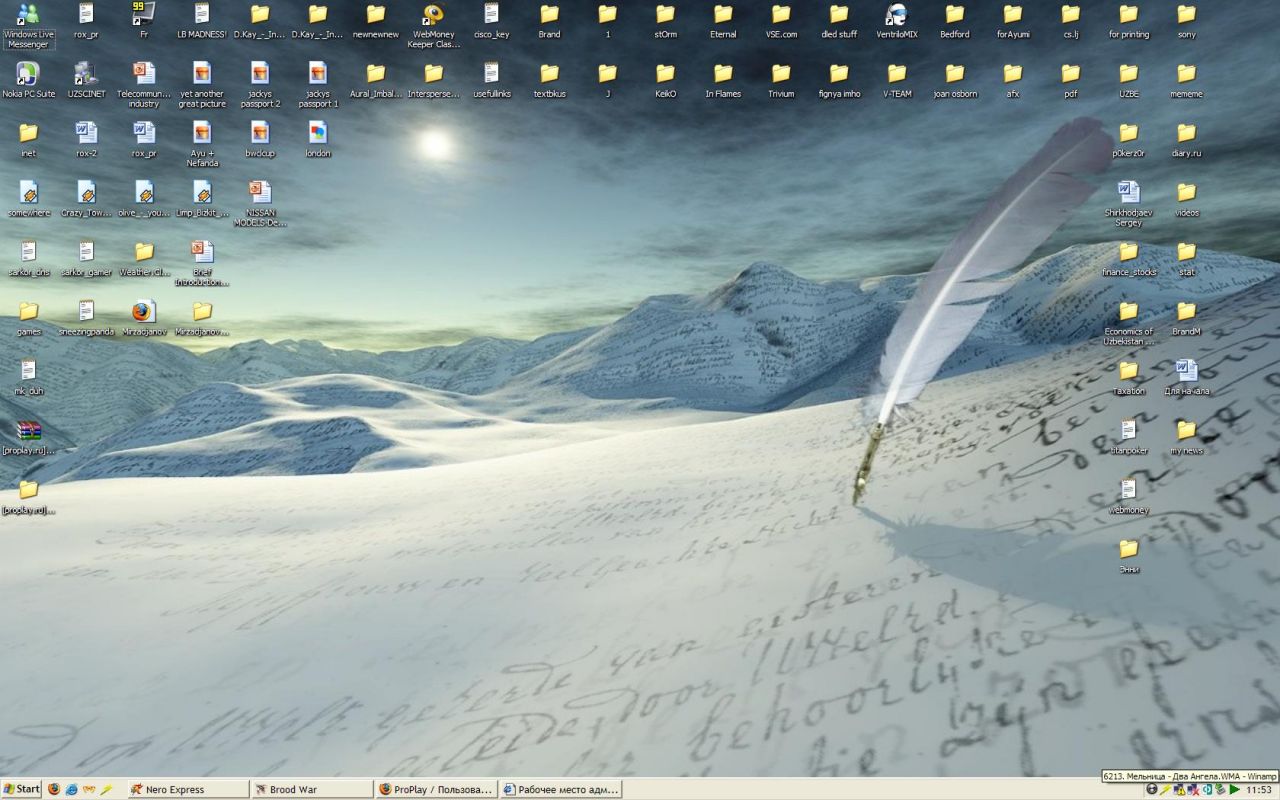
Task: Open Internet Explorer from Quick Launch
Action: [71, 789]
